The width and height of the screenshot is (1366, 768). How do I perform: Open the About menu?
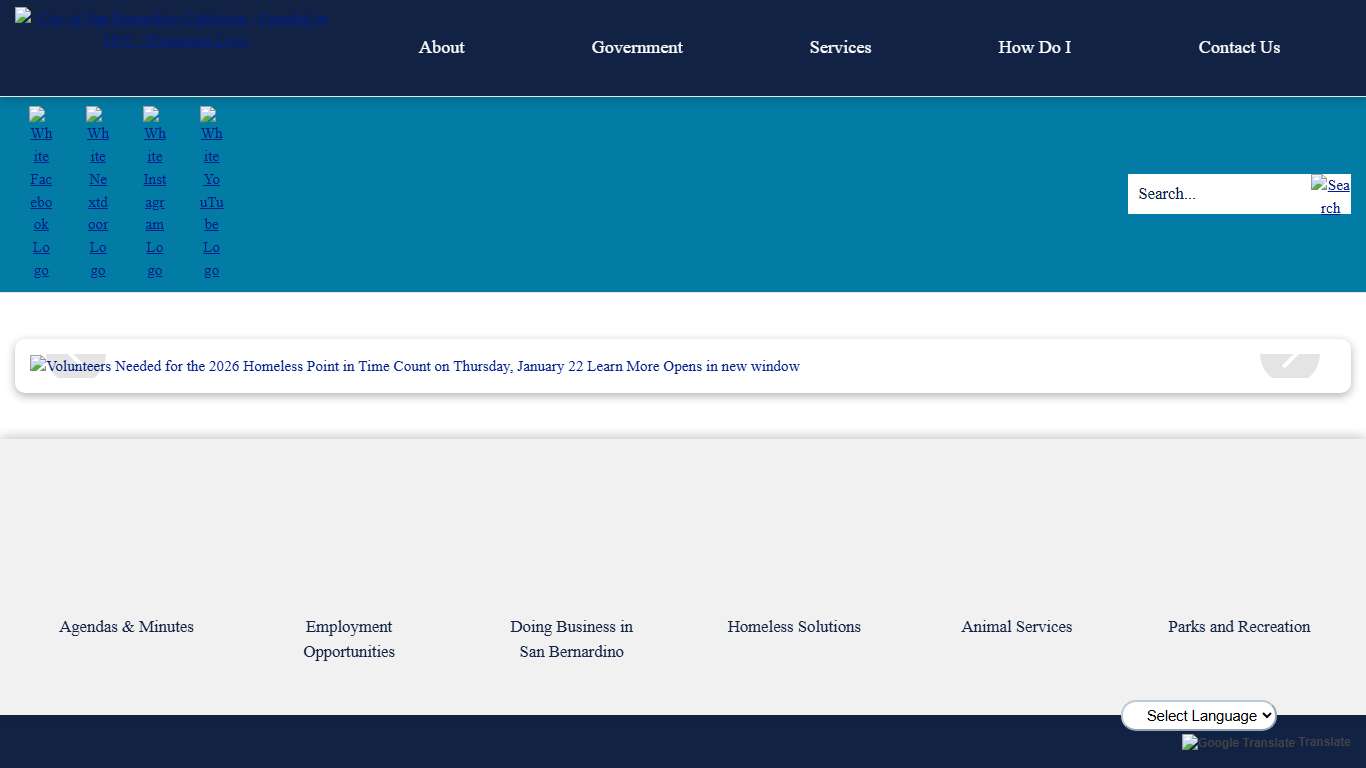pyautogui.click(x=441, y=47)
